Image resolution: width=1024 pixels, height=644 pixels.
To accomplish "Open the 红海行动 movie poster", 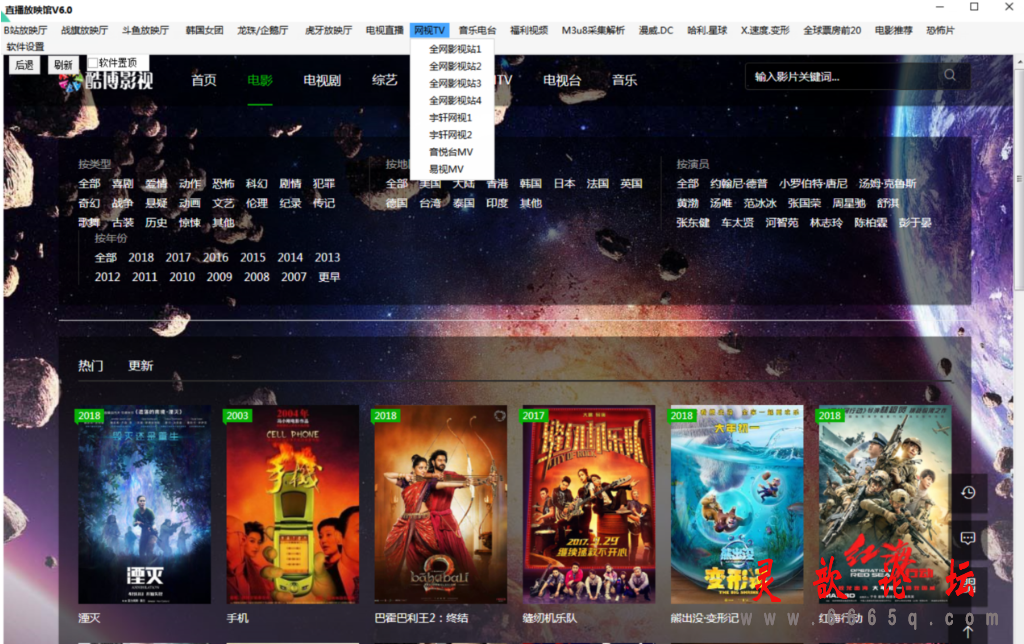I will 885,504.
